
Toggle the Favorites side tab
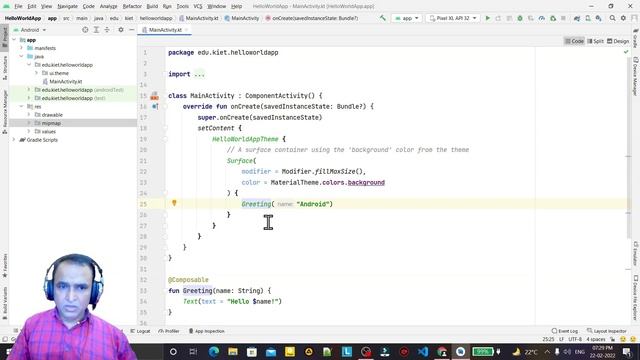(x=5, y=266)
